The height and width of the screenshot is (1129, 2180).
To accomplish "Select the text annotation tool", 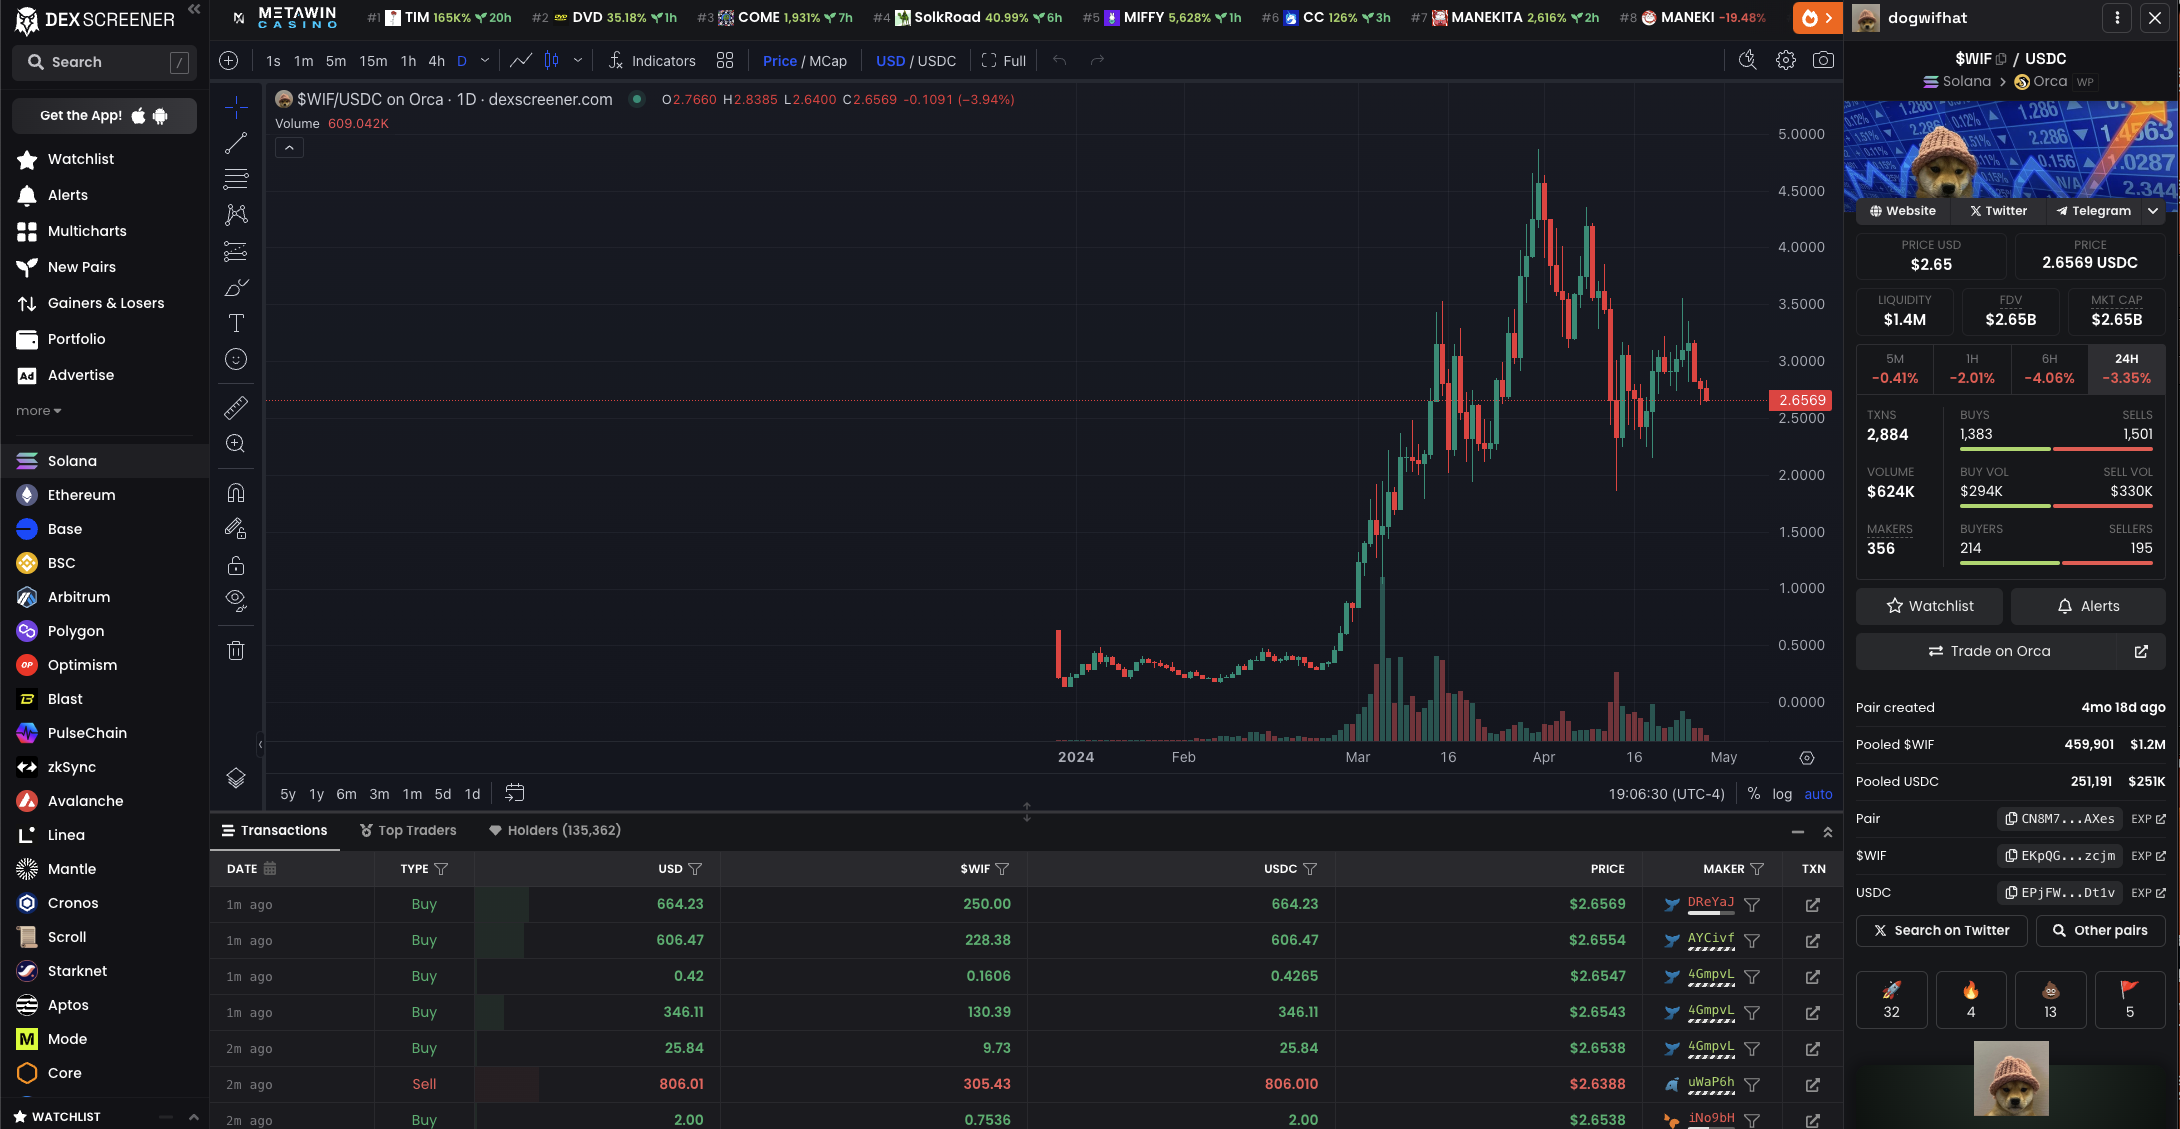I will coord(236,323).
